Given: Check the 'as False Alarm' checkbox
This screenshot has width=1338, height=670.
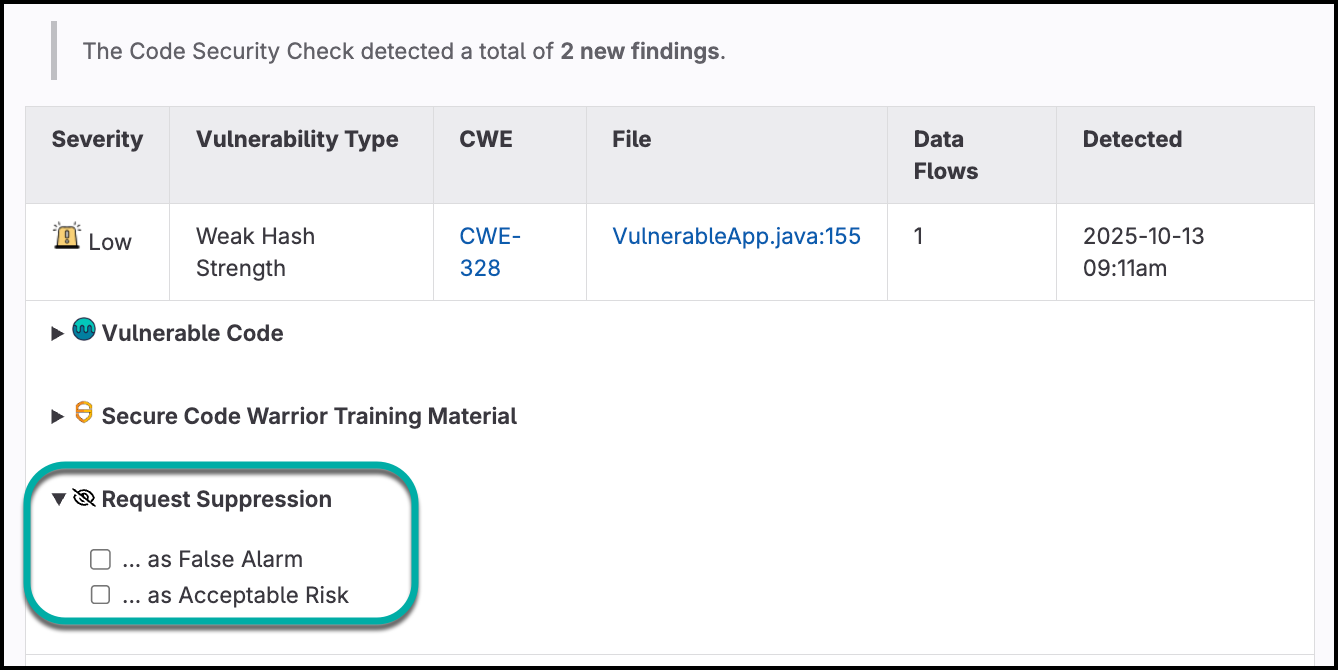Looking at the screenshot, I should click(x=100, y=558).
